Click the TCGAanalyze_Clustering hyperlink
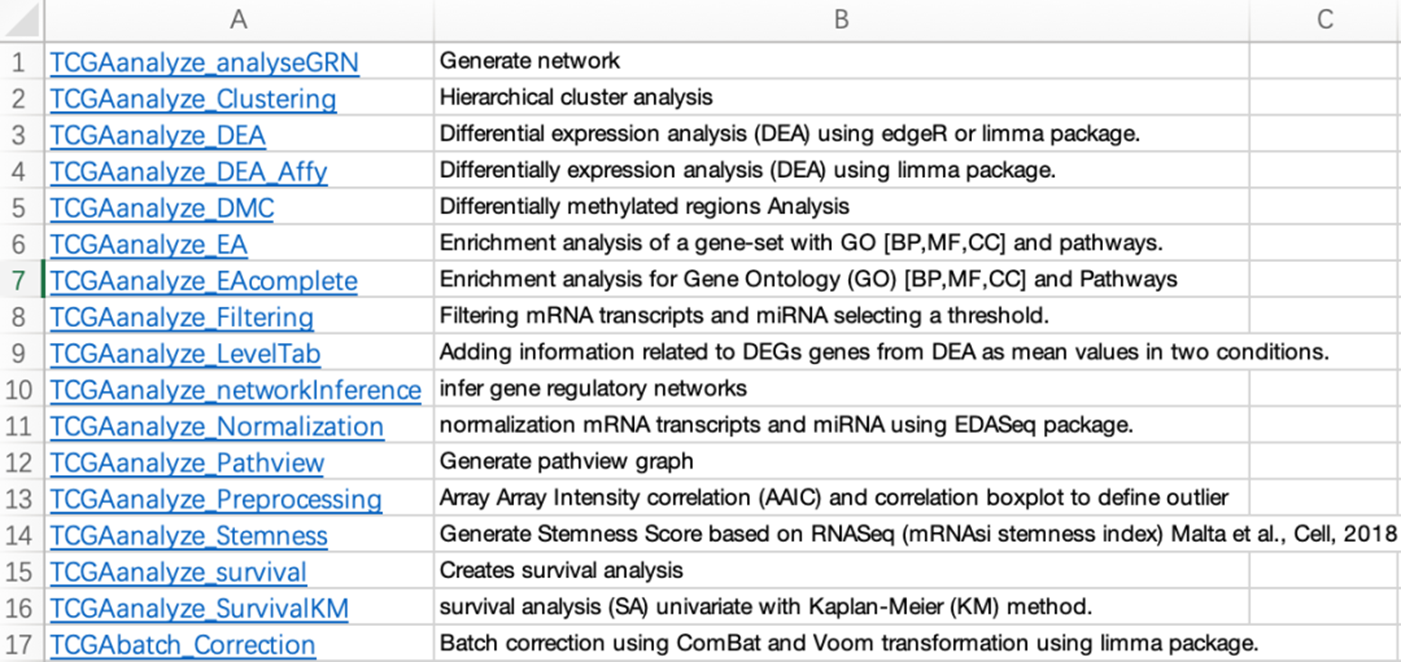 [x=193, y=99]
